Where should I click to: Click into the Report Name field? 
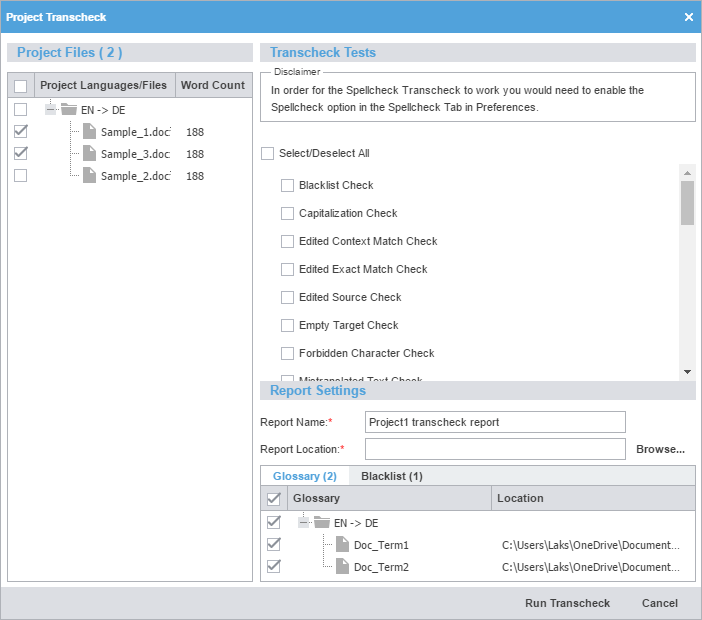495,422
